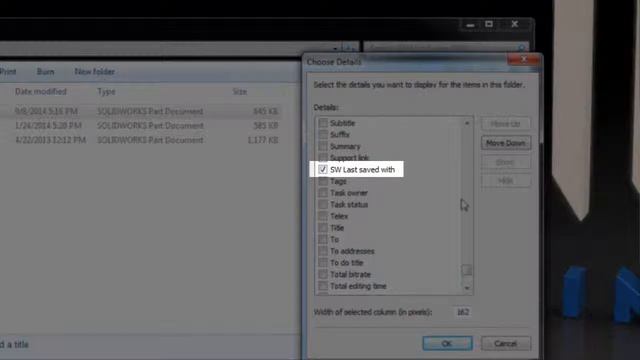
Task: Enable the Support link checkbox
Action: click(x=323, y=157)
